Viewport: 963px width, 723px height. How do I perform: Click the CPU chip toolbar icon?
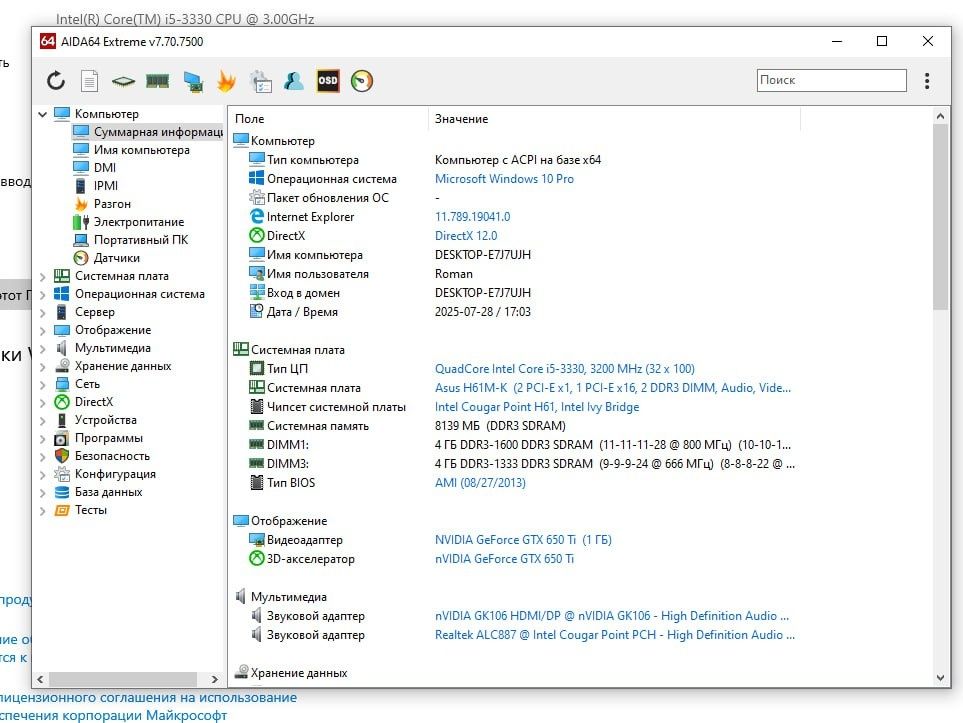point(123,80)
